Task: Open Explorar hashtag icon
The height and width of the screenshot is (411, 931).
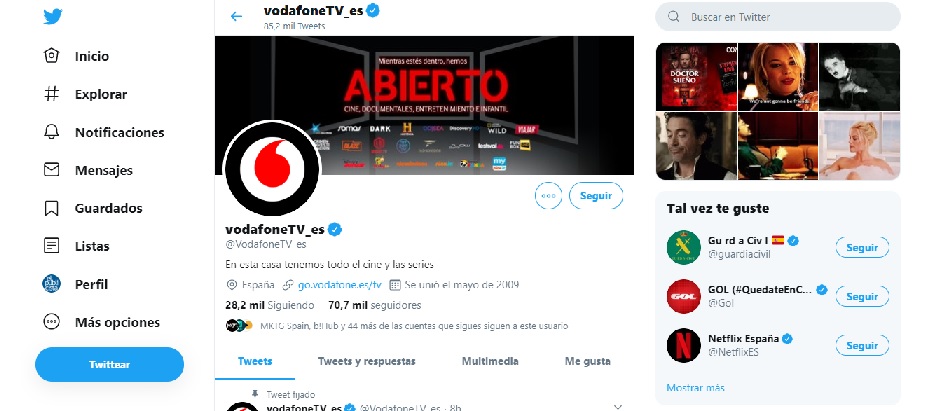Action: pyautogui.click(x=52, y=94)
